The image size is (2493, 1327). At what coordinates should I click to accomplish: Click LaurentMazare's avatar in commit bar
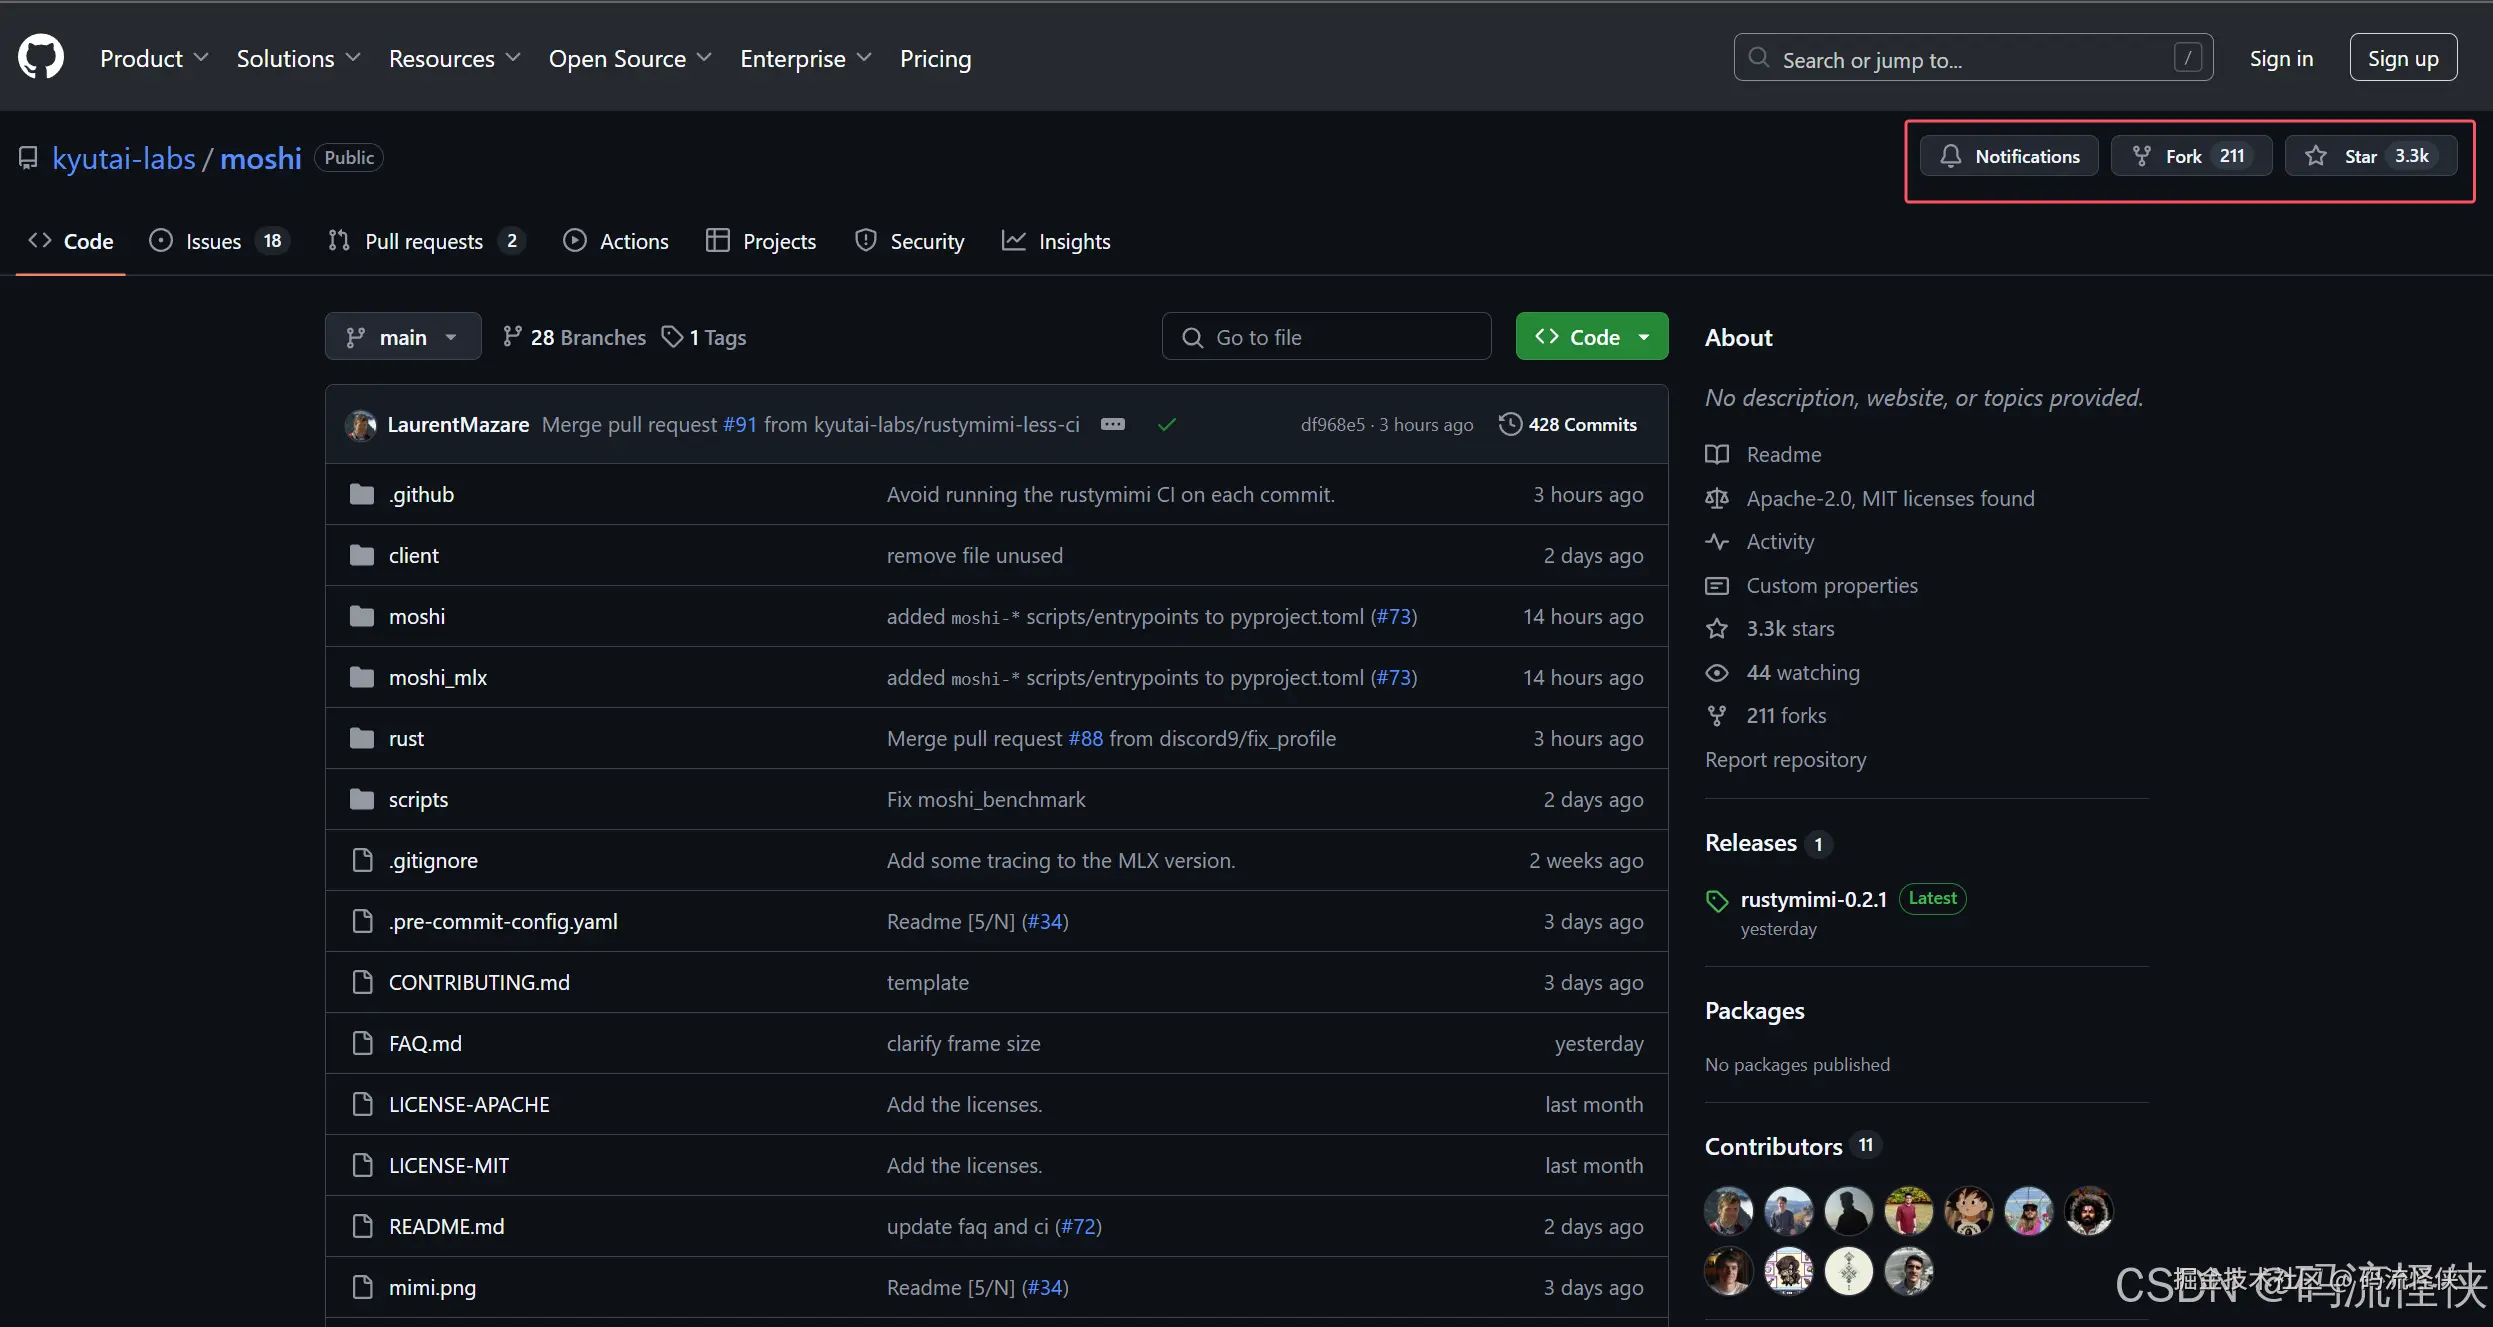361,425
